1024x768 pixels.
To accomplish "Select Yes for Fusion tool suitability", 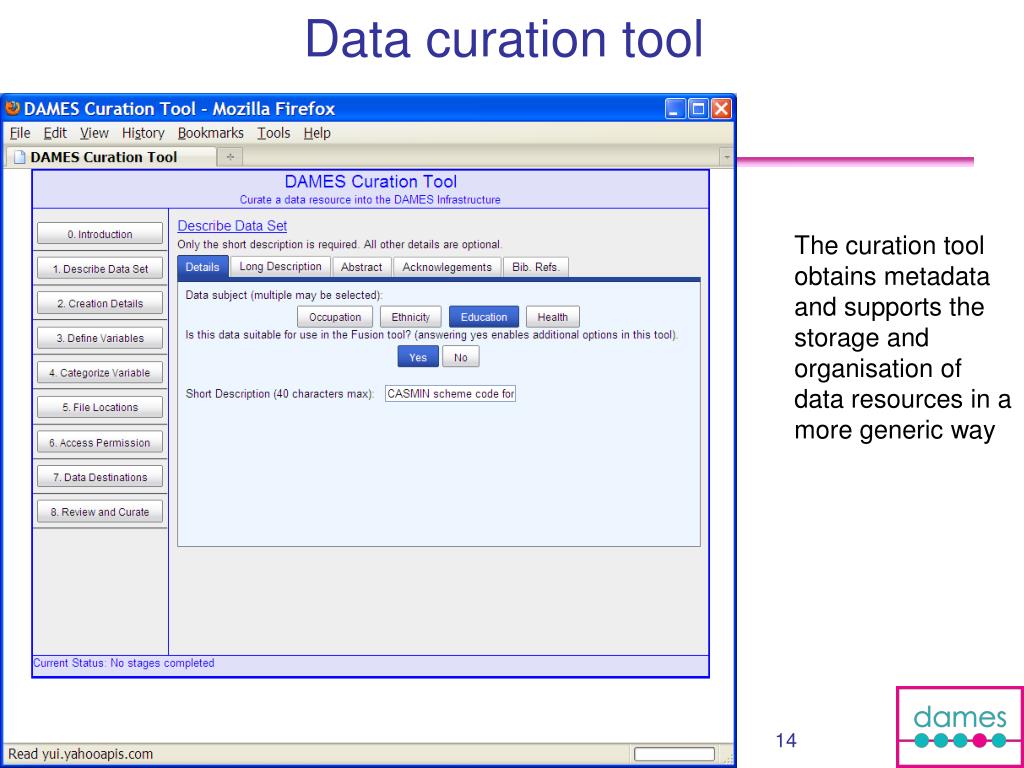I will (x=418, y=357).
